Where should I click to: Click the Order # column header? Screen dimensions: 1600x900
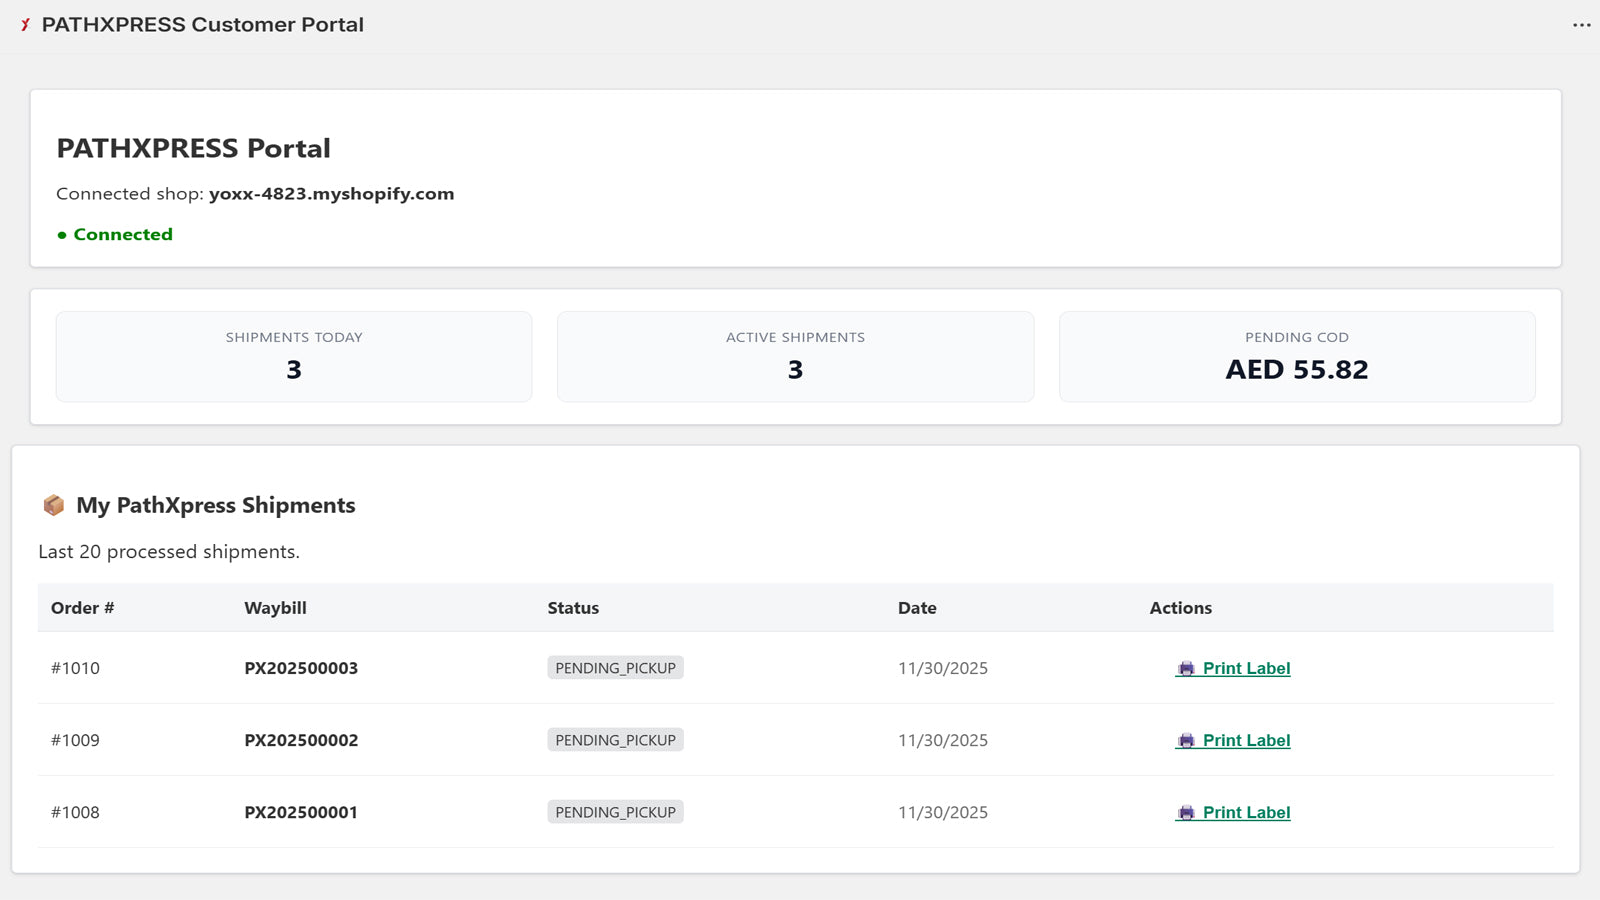83,608
